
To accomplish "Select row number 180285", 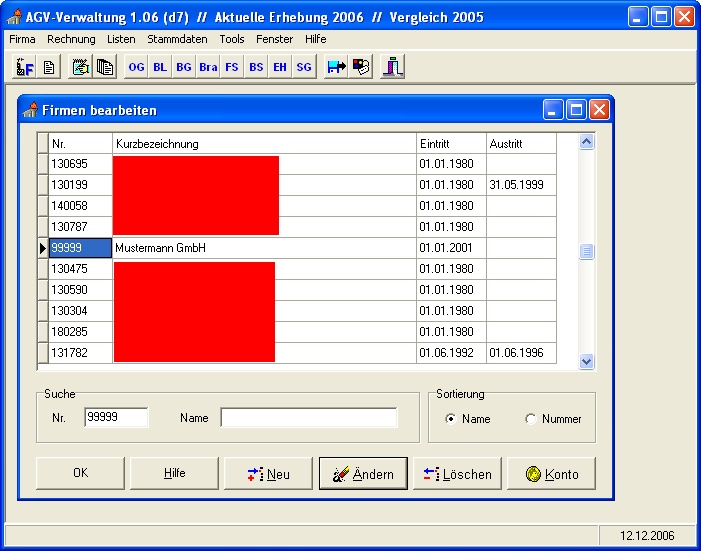I will [x=80, y=332].
